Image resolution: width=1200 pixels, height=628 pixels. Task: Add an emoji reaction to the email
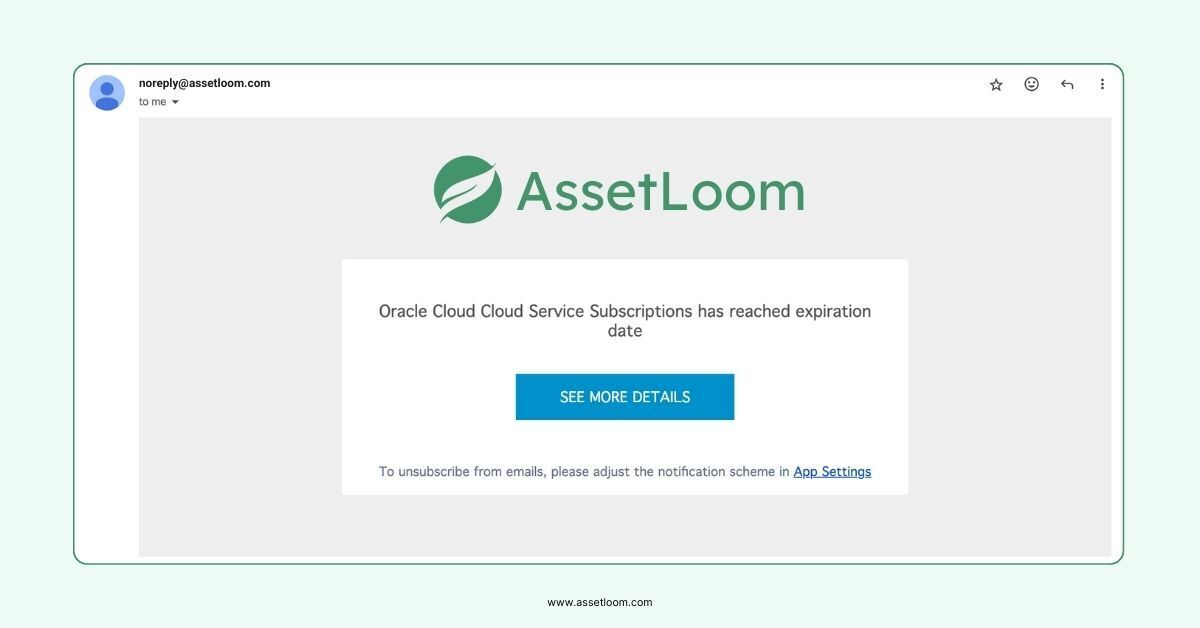tap(1031, 84)
